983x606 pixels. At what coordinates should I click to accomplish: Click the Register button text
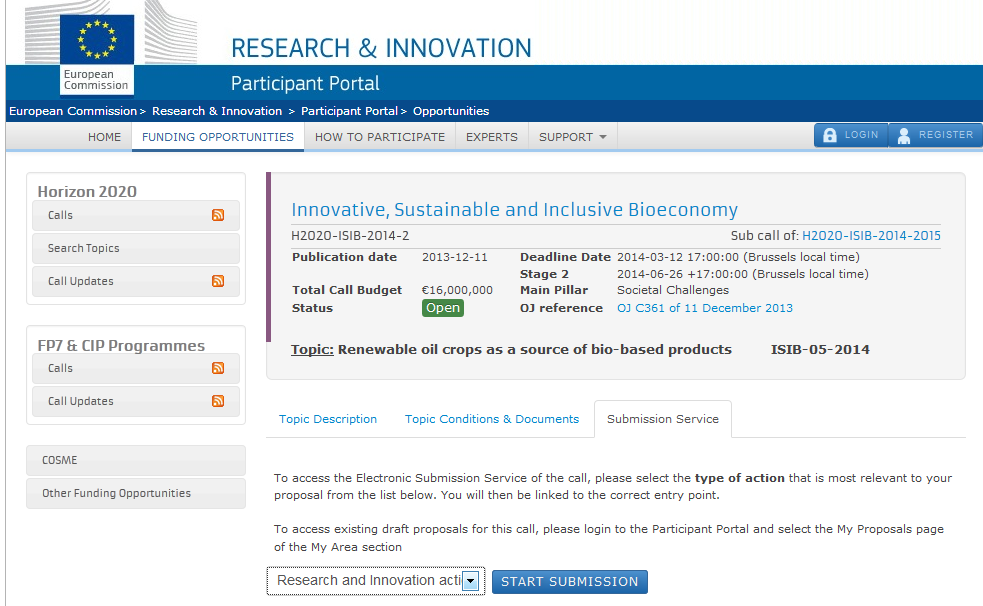[946, 135]
